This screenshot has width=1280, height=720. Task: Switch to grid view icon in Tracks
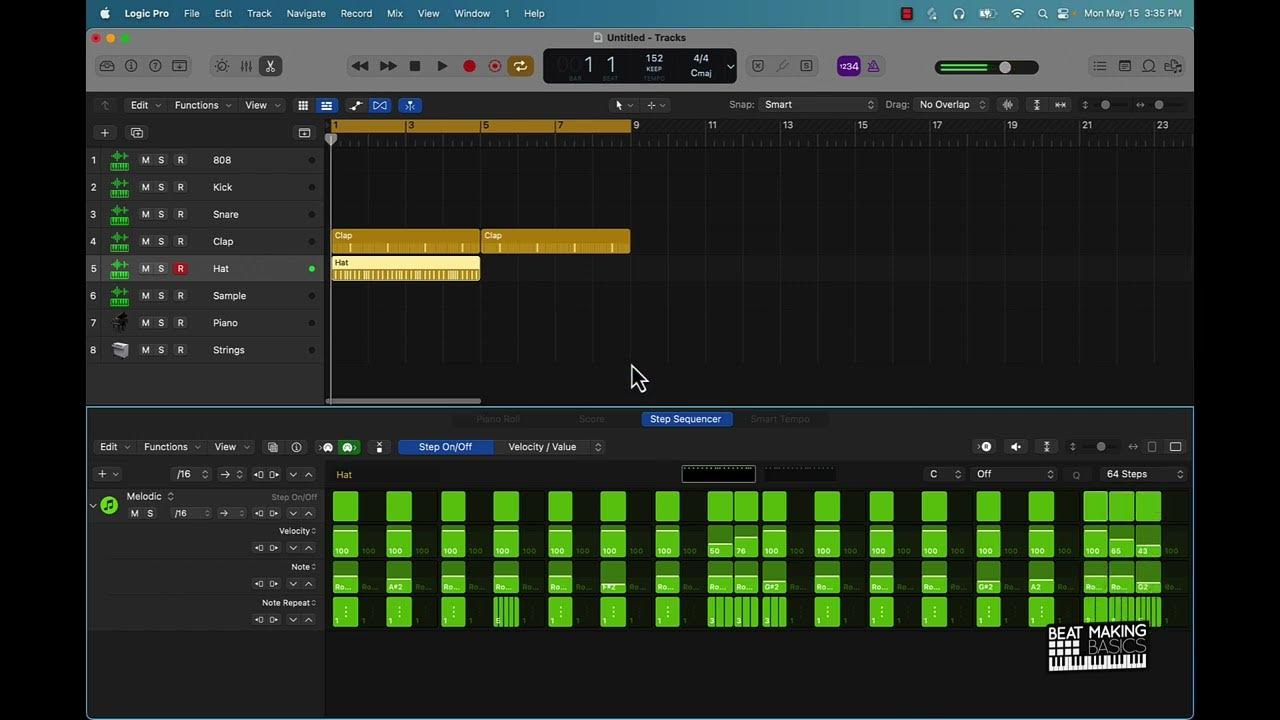click(x=303, y=105)
